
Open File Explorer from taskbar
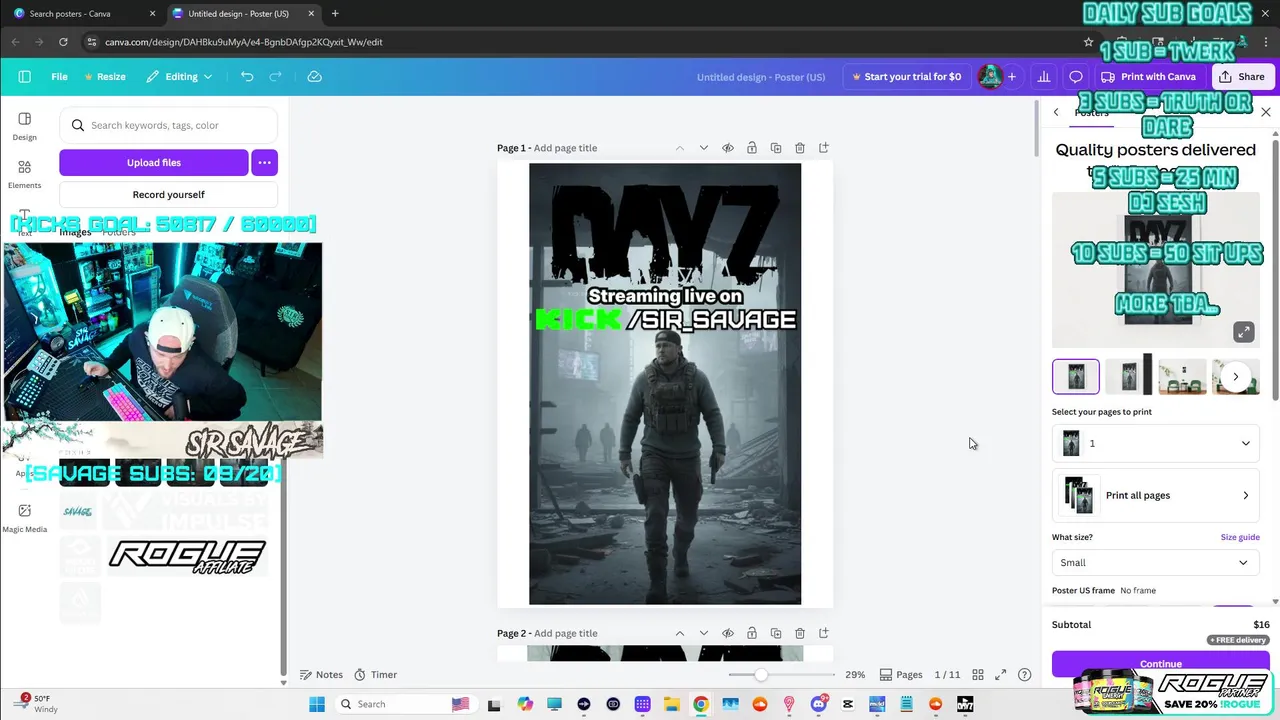pos(671,704)
